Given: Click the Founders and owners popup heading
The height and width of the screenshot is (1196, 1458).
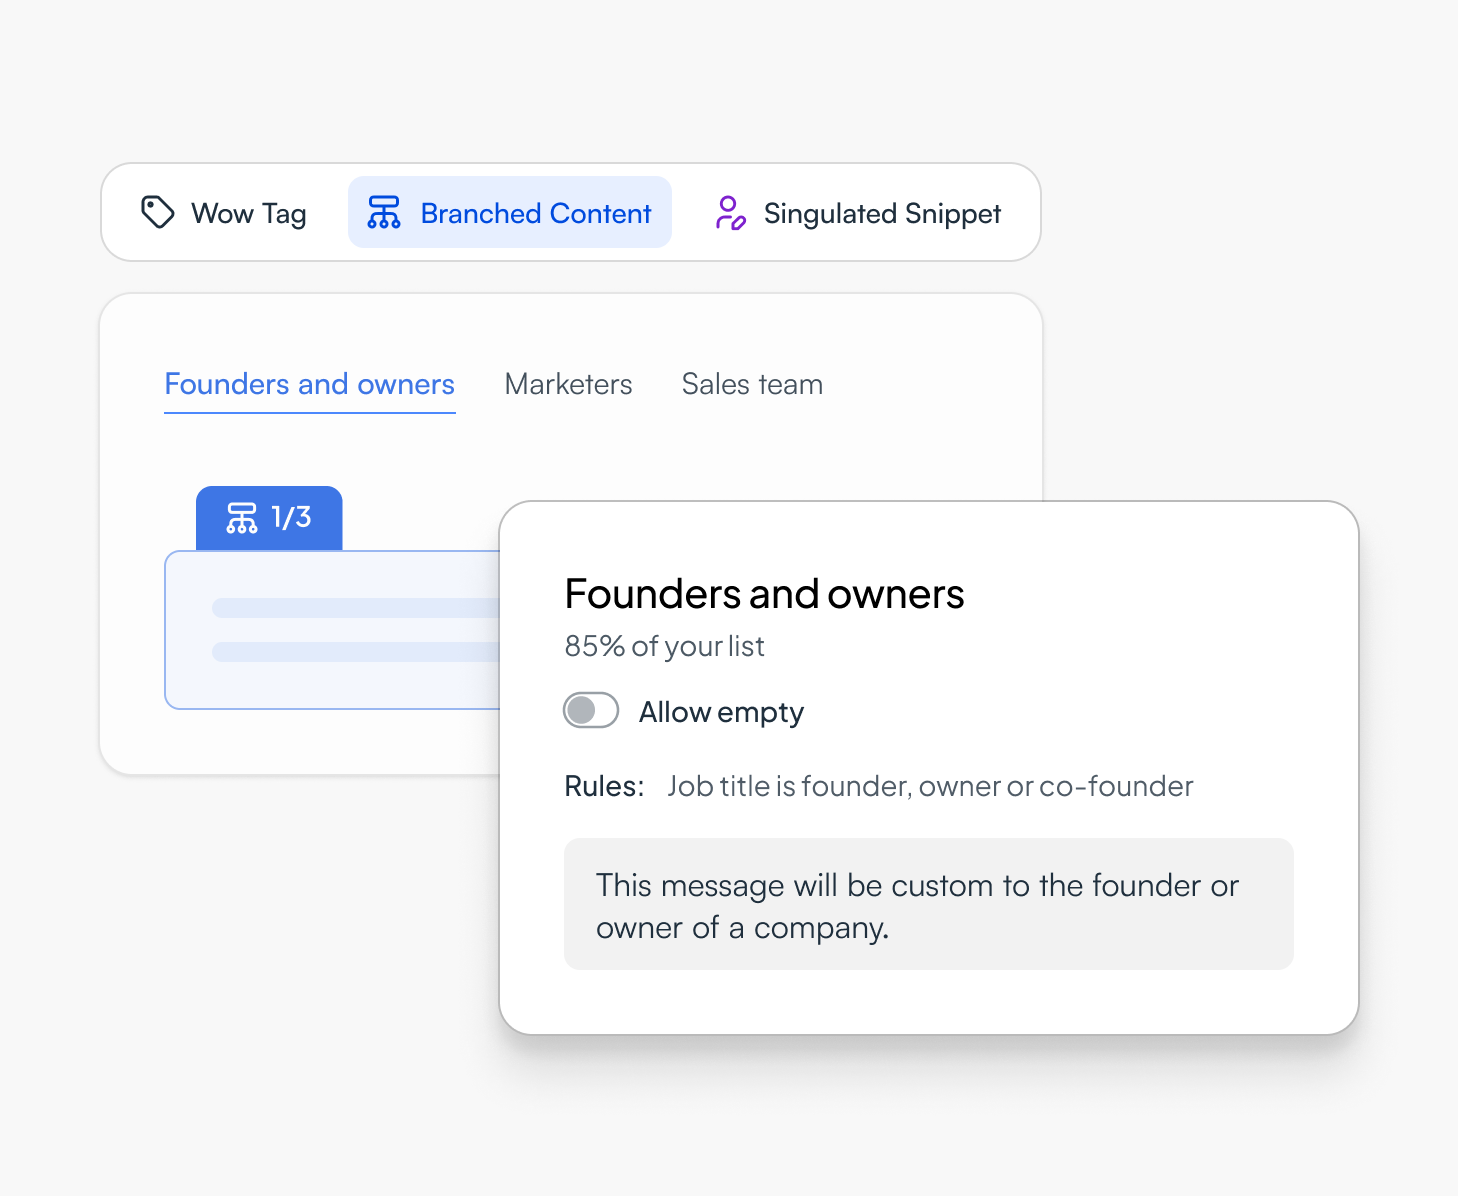Looking at the screenshot, I should pyautogui.click(x=764, y=594).
